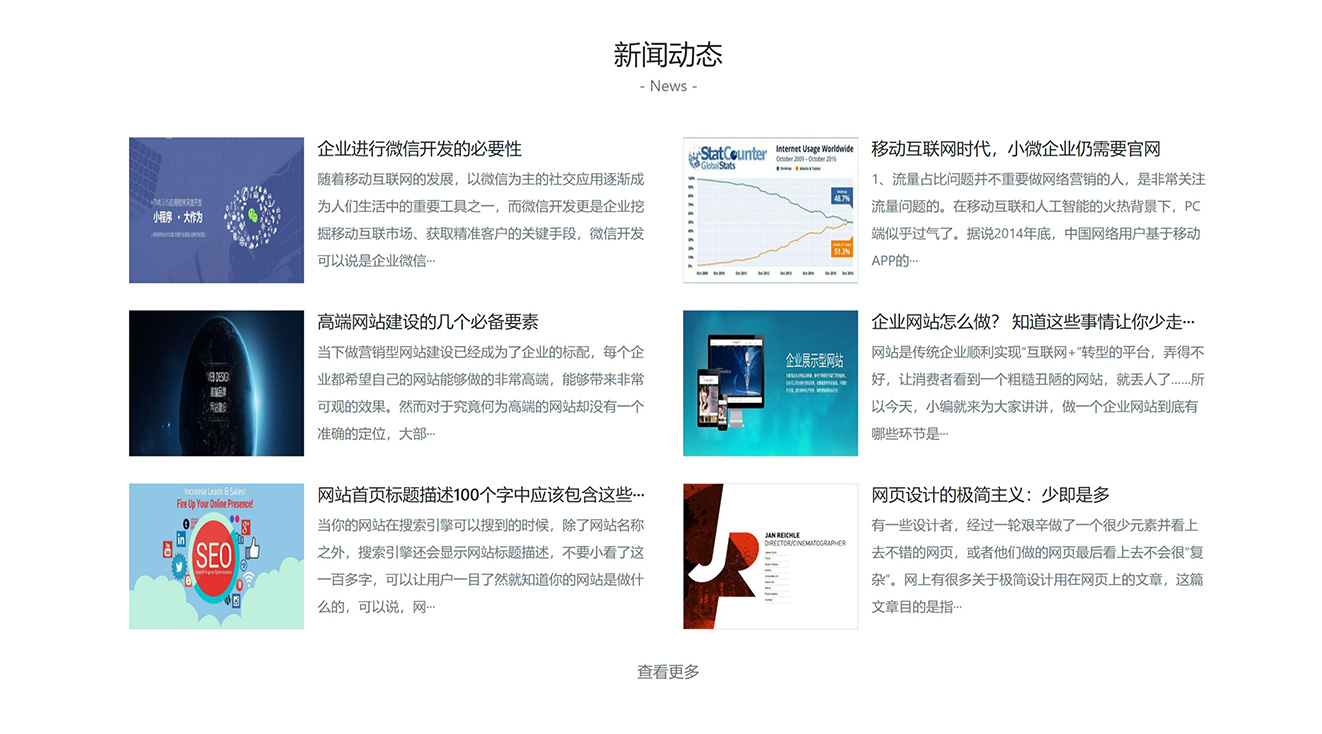Viewport: 1322px width, 734px height.
Task: Open article 企业网站怎么做？知道这些事情
Action: [1033, 322]
